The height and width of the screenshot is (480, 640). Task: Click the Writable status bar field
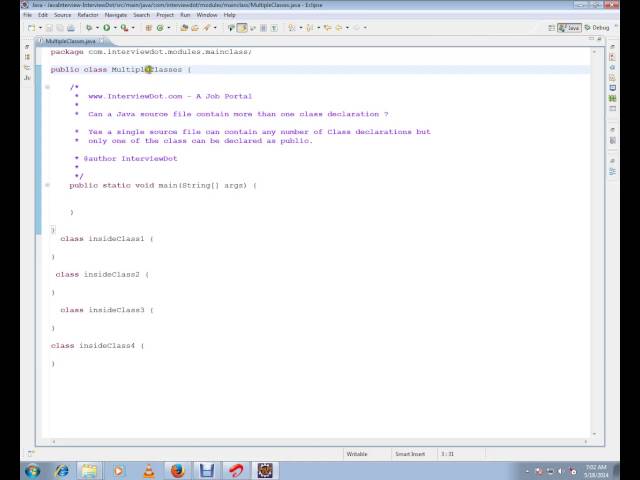coord(357,454)
